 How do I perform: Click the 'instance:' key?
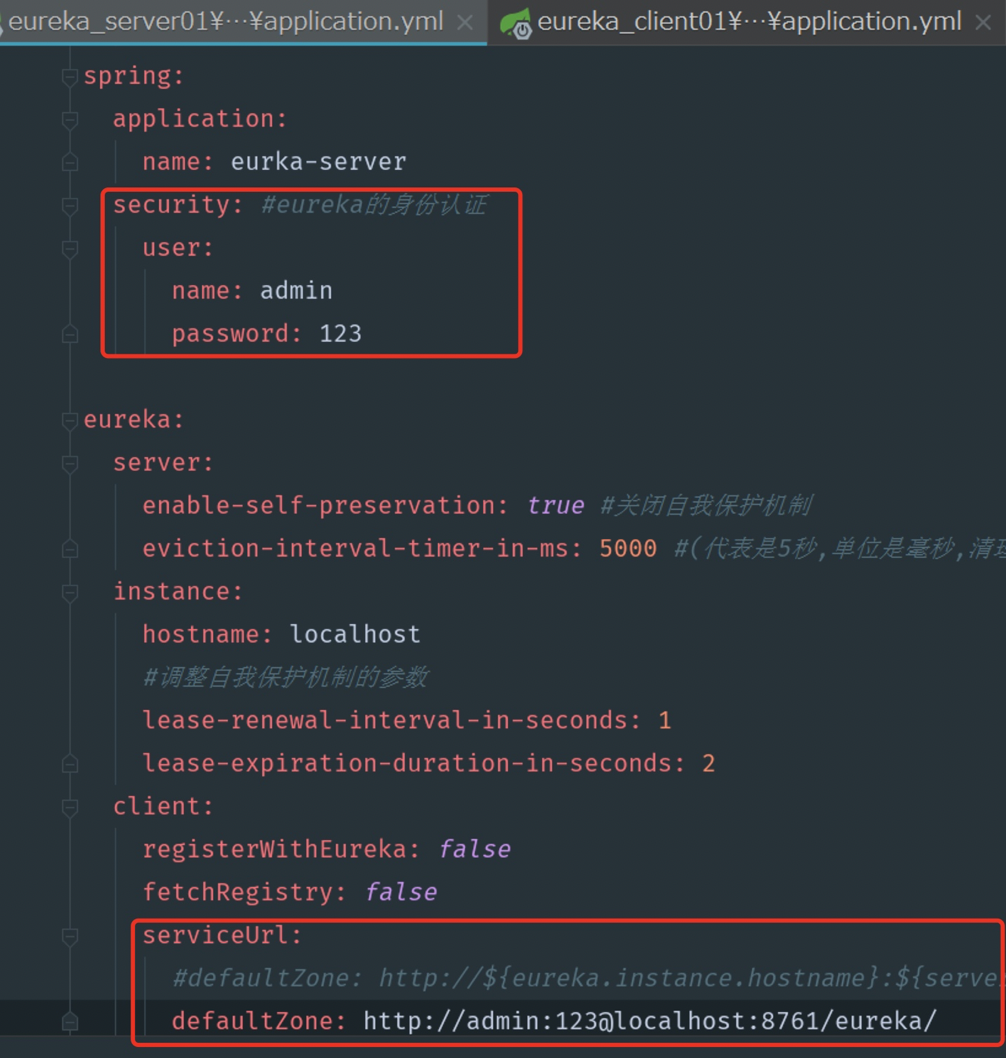pyautogui.click(x=178, y=592)
